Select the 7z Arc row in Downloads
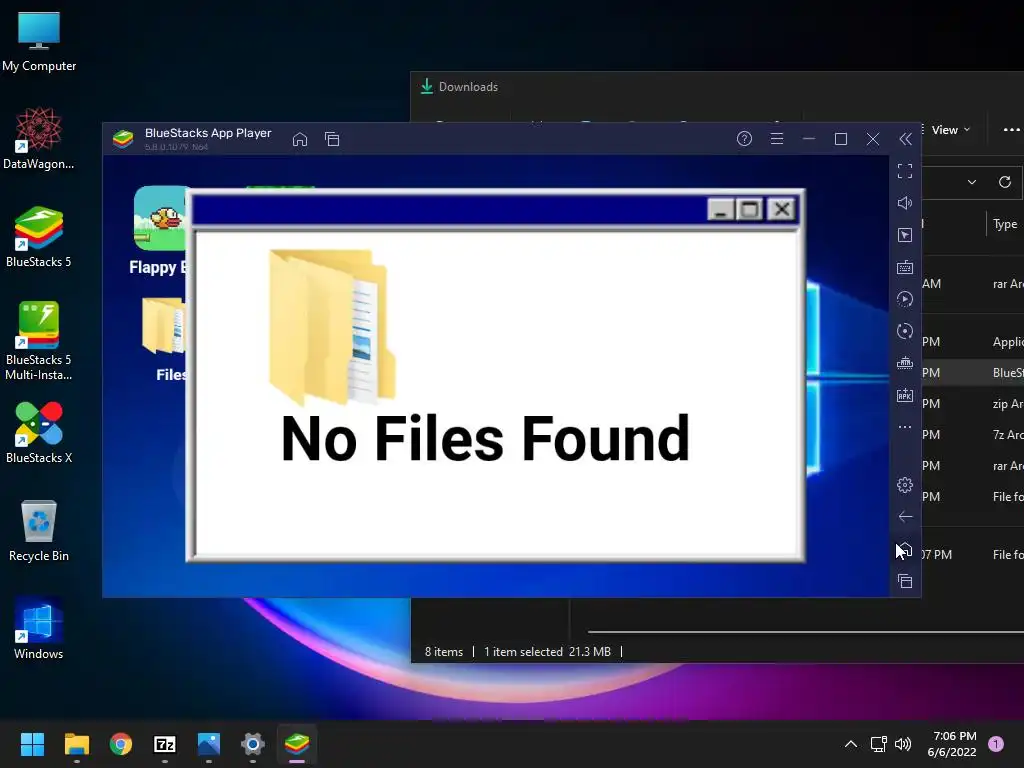Screen dimensions: 1024x768 [972, 435]
